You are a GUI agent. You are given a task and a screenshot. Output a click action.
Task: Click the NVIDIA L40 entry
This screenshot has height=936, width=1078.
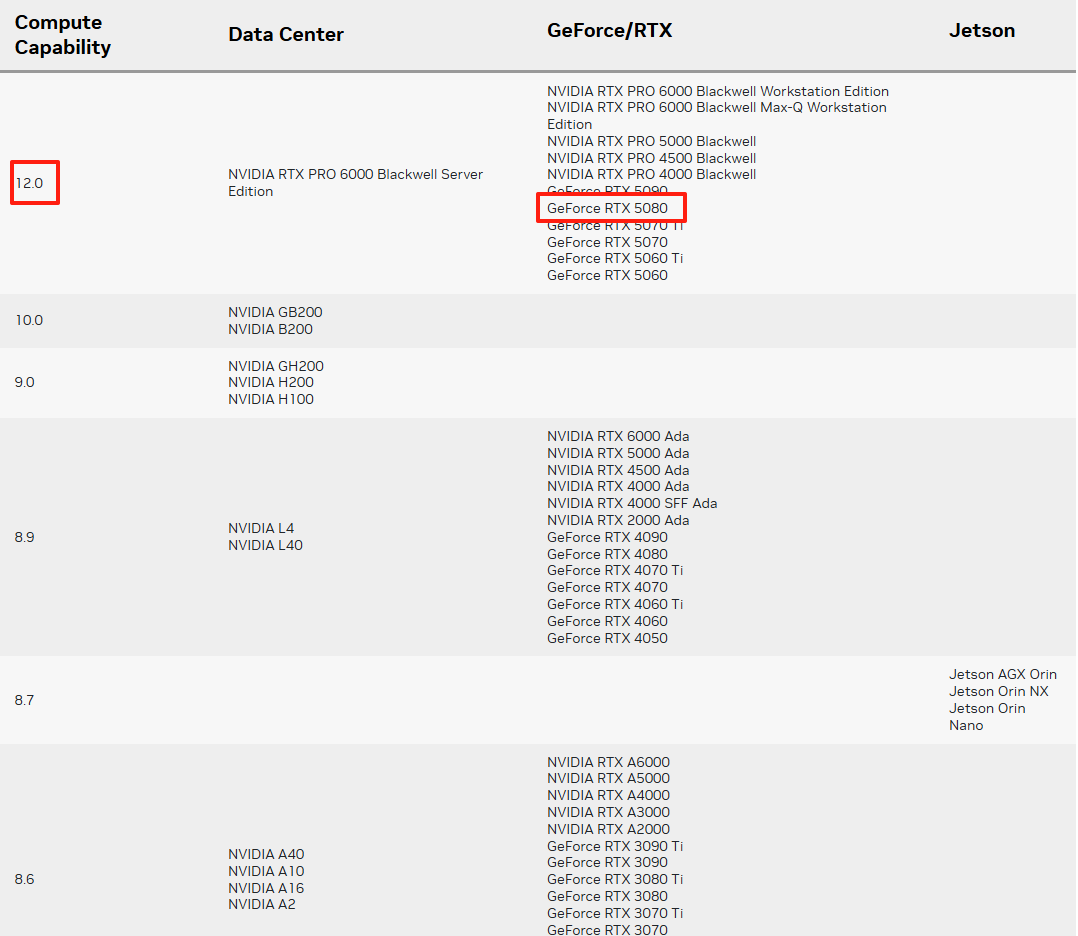pos(265,545)
